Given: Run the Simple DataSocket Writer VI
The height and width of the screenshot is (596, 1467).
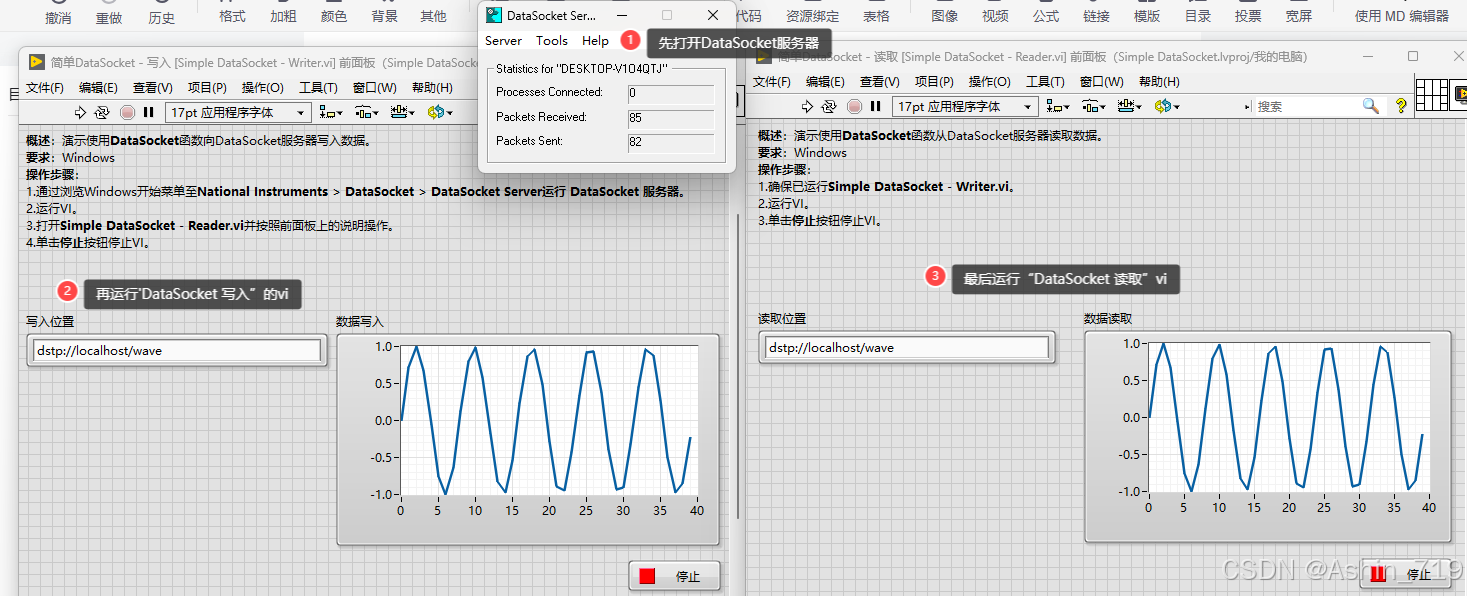Looking at the screenshot, I should click(79, 112).
